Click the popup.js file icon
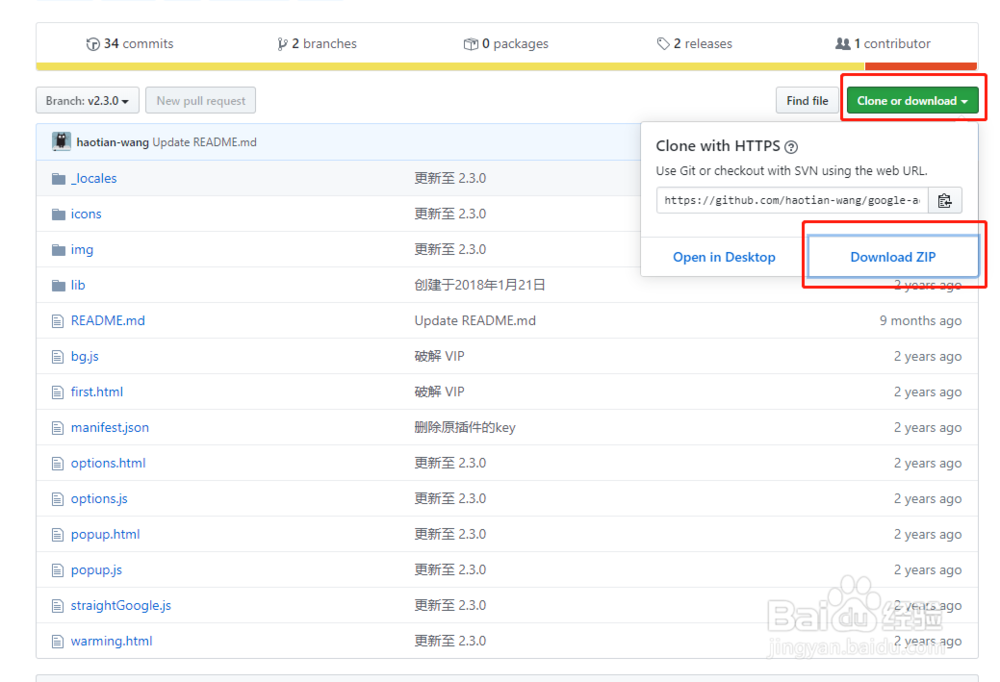This screenshot has height=682, width=1000. [58, 570]
